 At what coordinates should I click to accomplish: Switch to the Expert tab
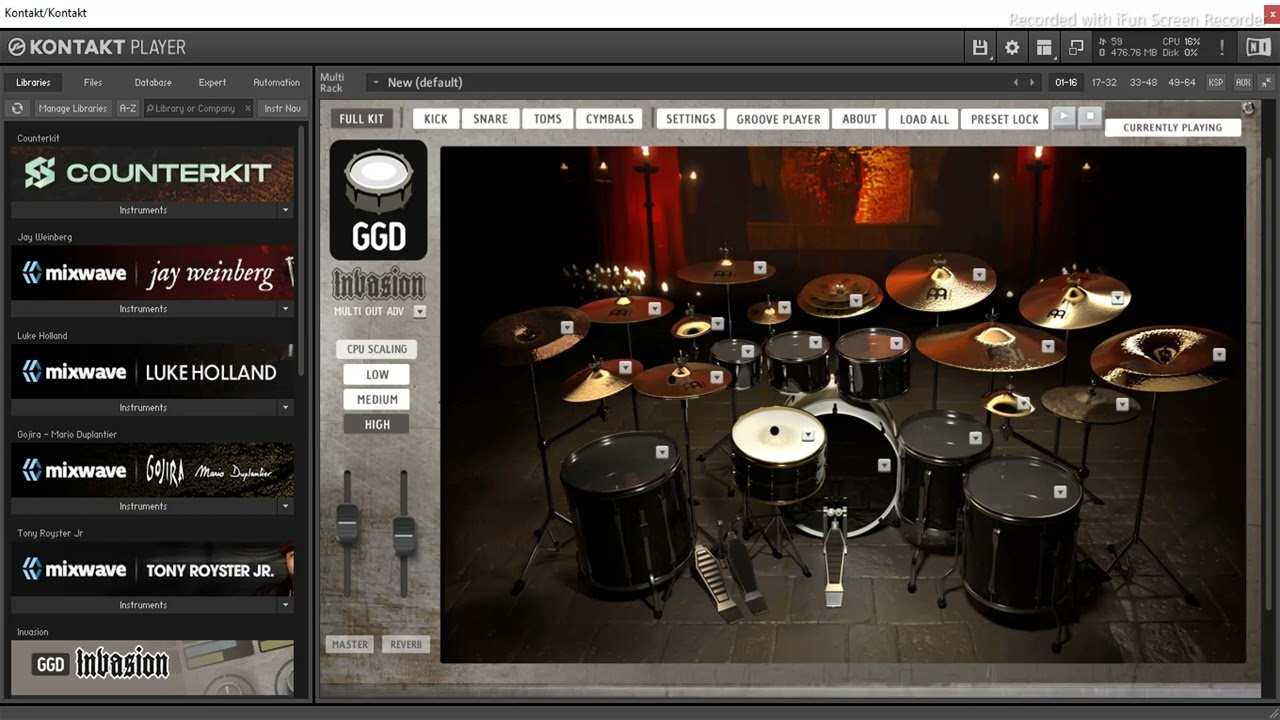[x=212, y=82]
